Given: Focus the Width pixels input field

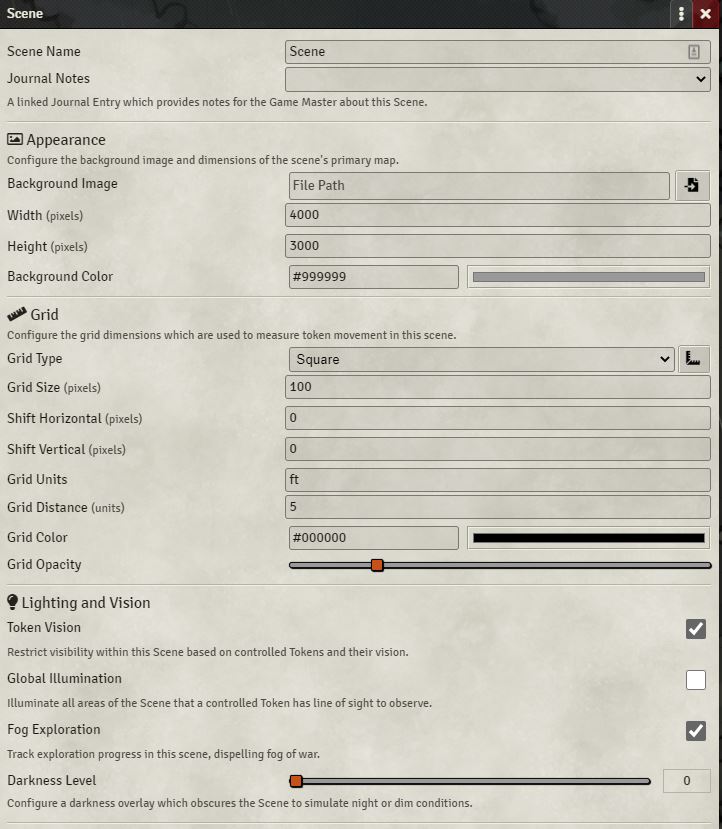Looking at the screenshot, I should coord(497,215).
